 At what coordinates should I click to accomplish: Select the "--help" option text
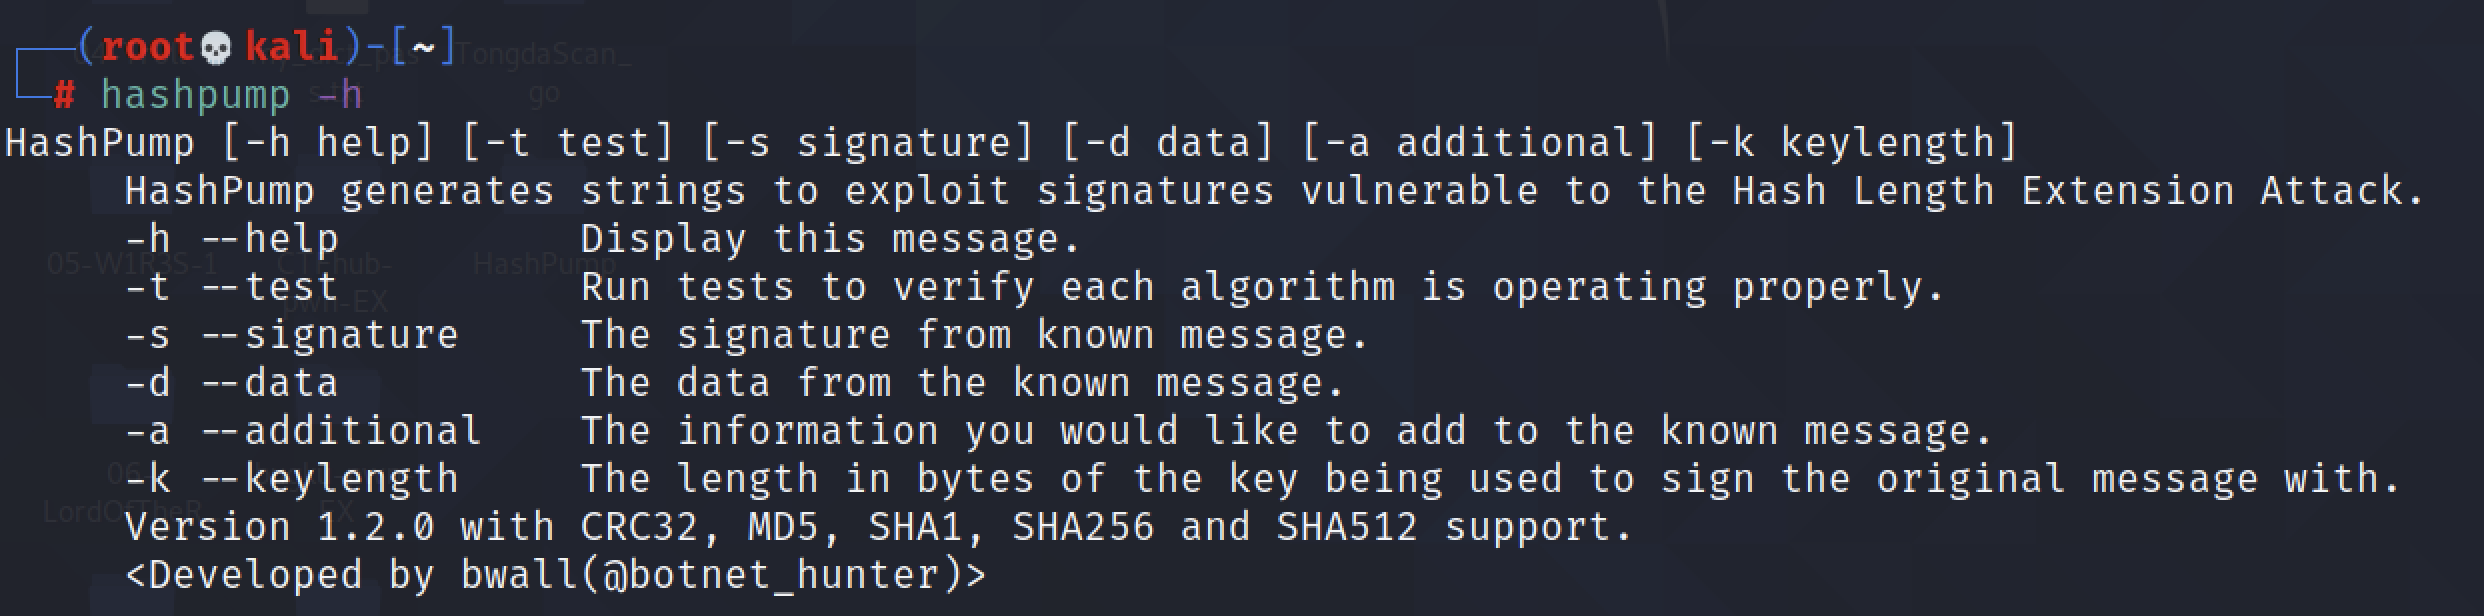pos(270,239)
